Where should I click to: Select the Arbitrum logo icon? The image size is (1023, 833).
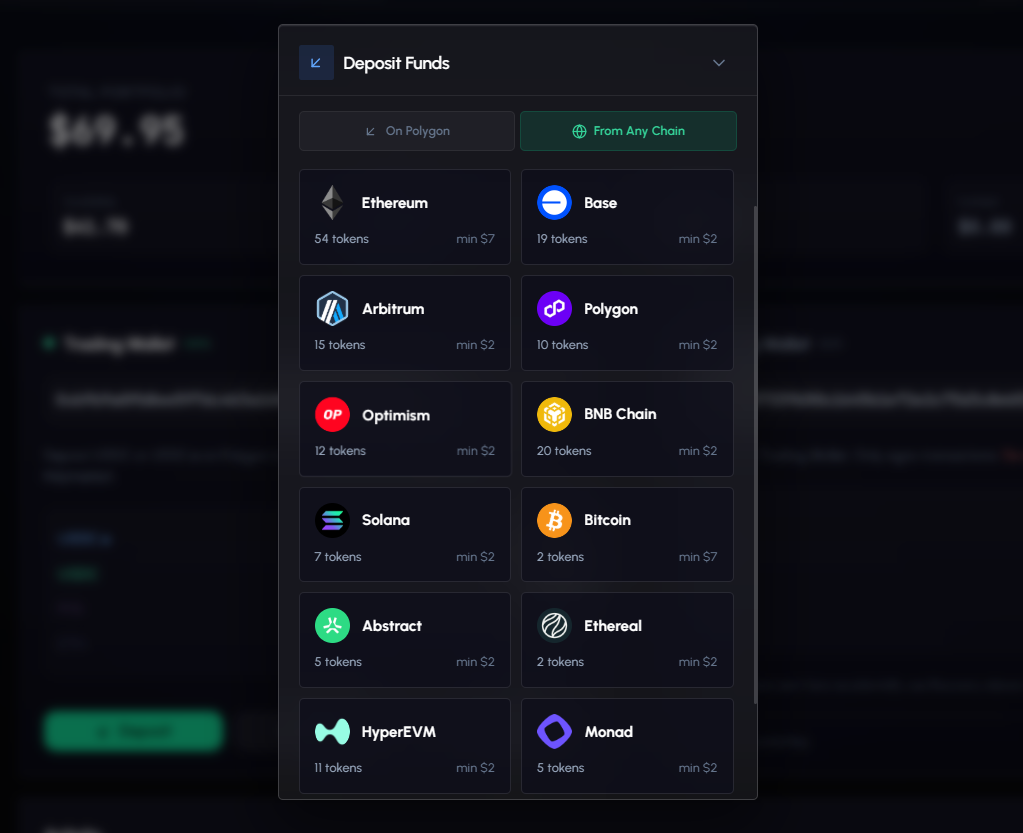coord(332,309)
